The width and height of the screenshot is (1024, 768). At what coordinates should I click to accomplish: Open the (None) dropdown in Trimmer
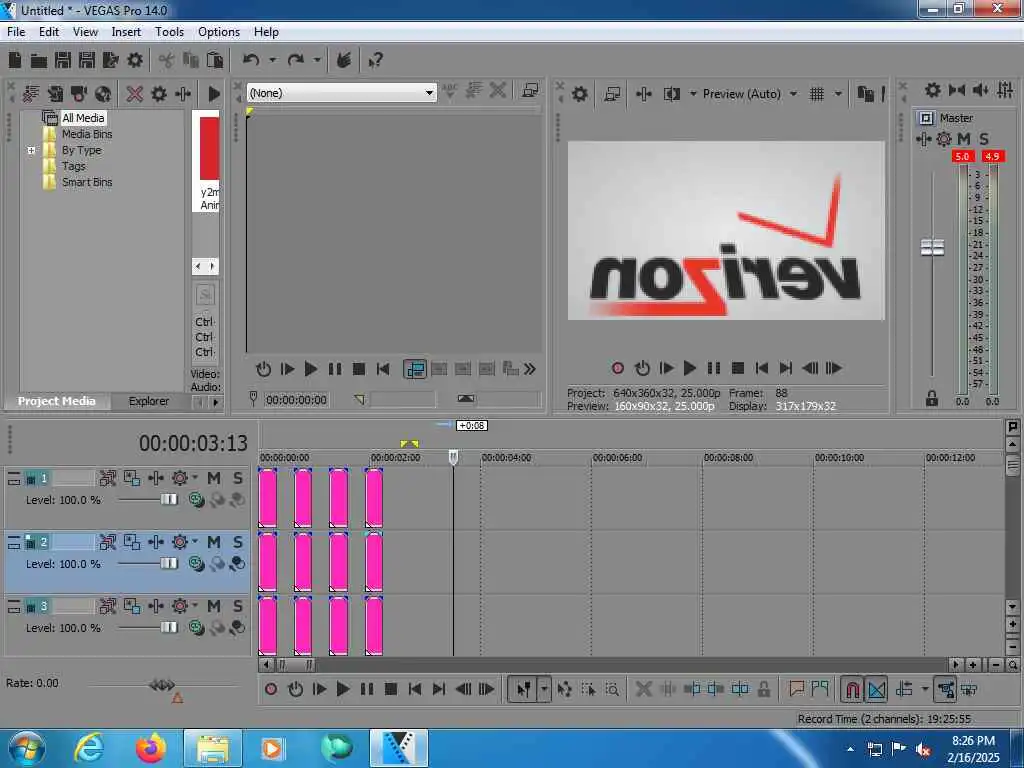[x=428, y=93]
